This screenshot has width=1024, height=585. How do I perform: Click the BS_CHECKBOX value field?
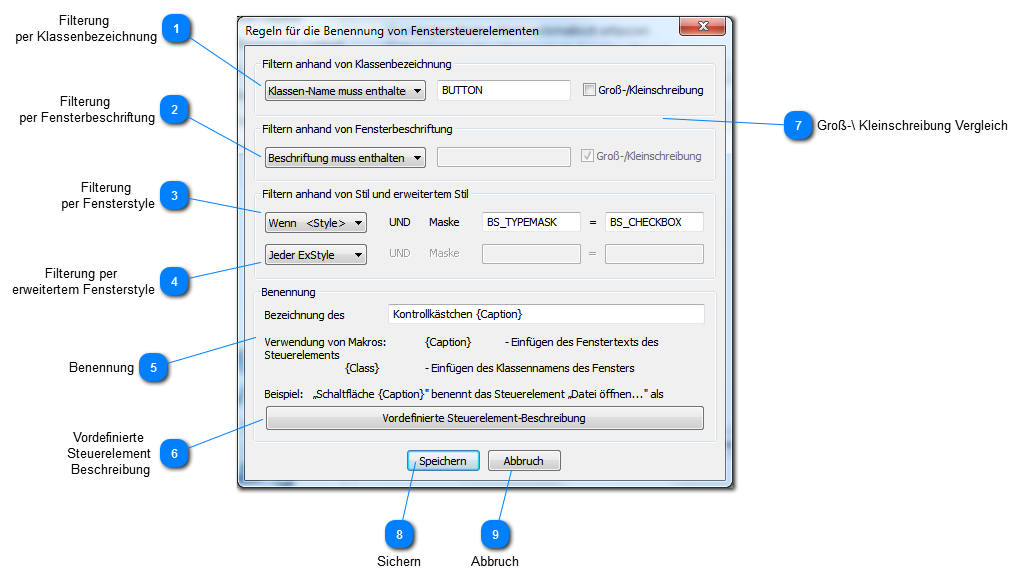[x=654, y=222]
